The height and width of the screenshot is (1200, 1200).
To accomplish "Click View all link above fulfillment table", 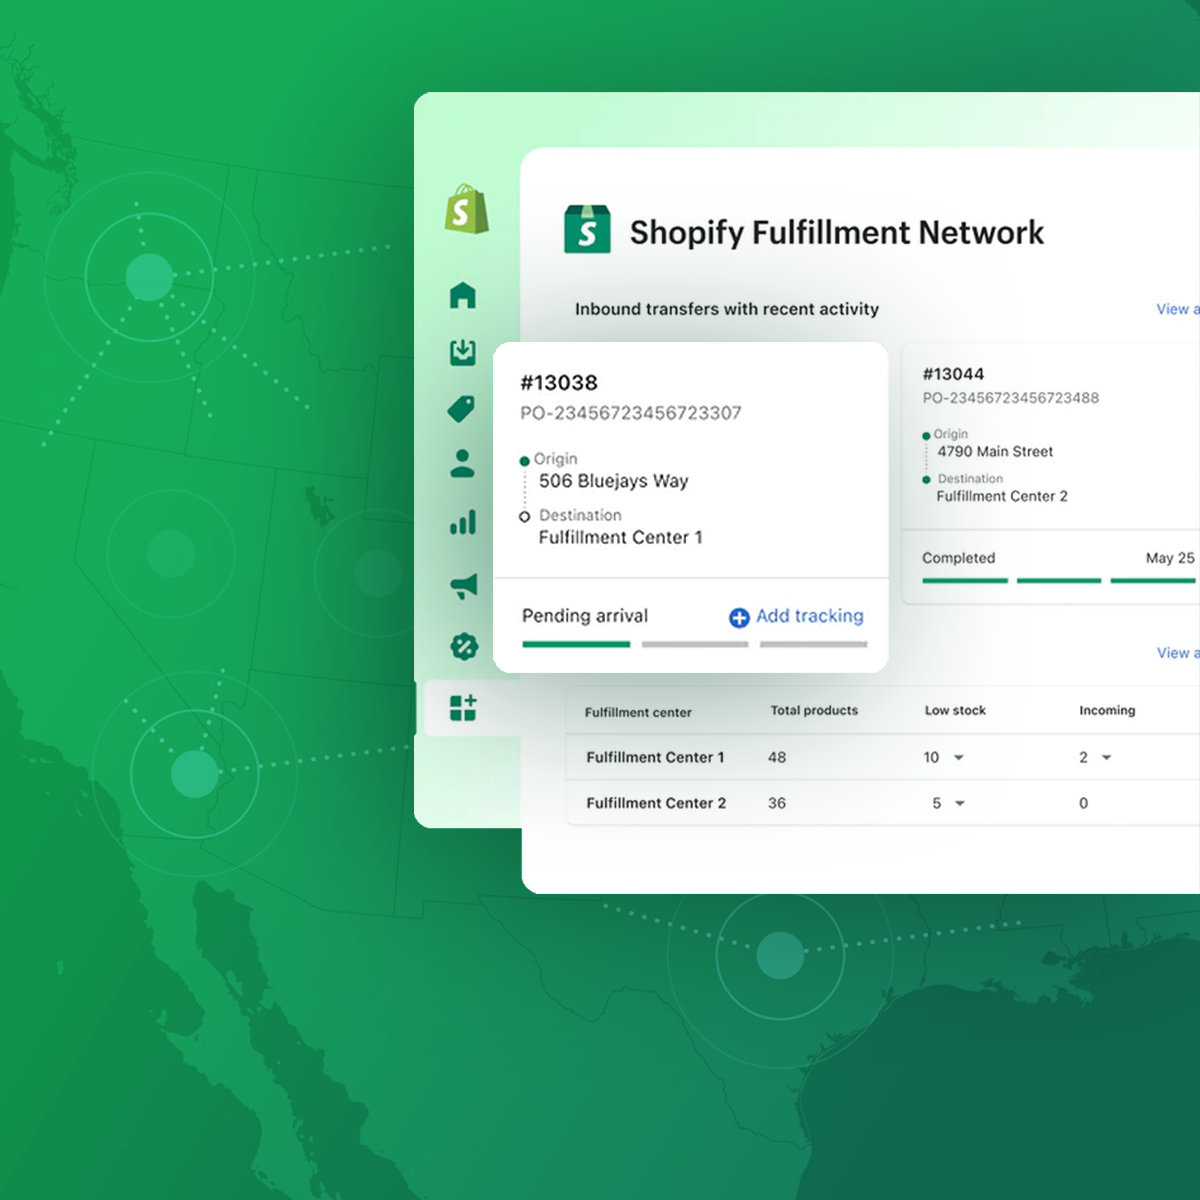I will 1178,653.
